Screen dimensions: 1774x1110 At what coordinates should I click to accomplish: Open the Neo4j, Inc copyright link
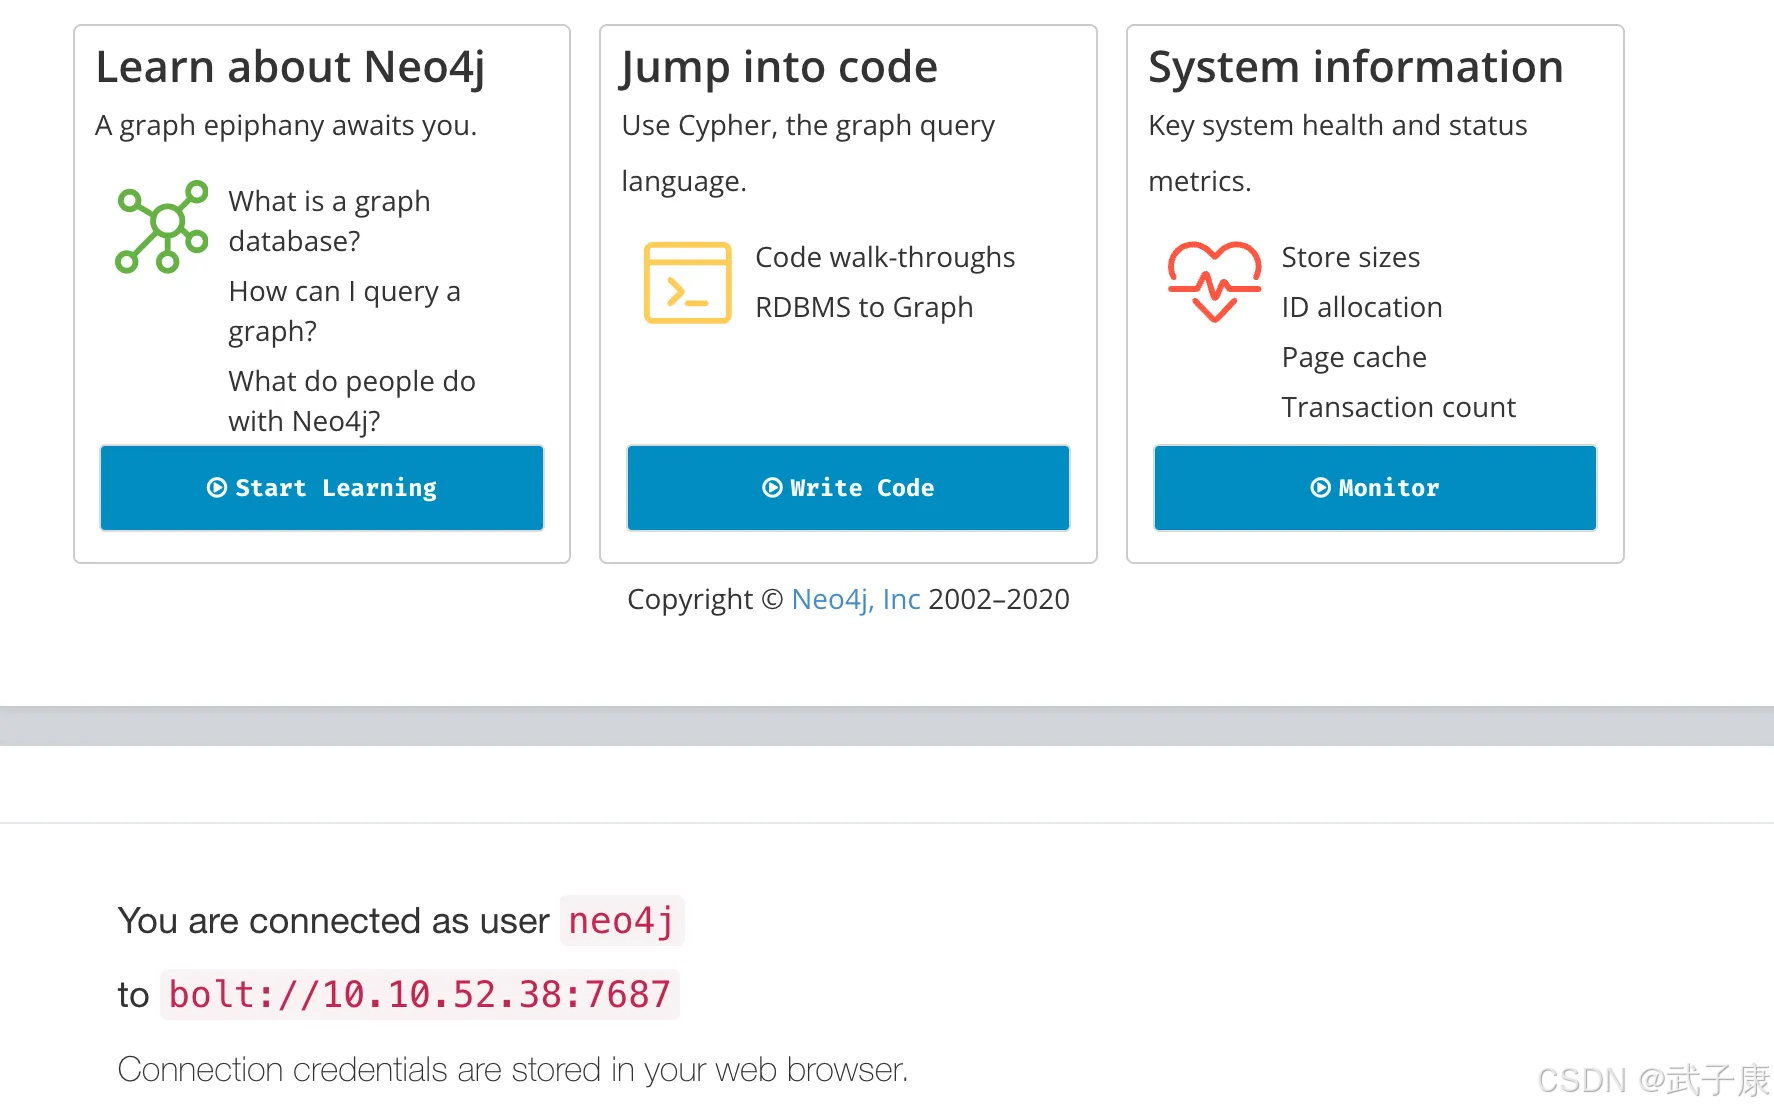pos(855,598)
